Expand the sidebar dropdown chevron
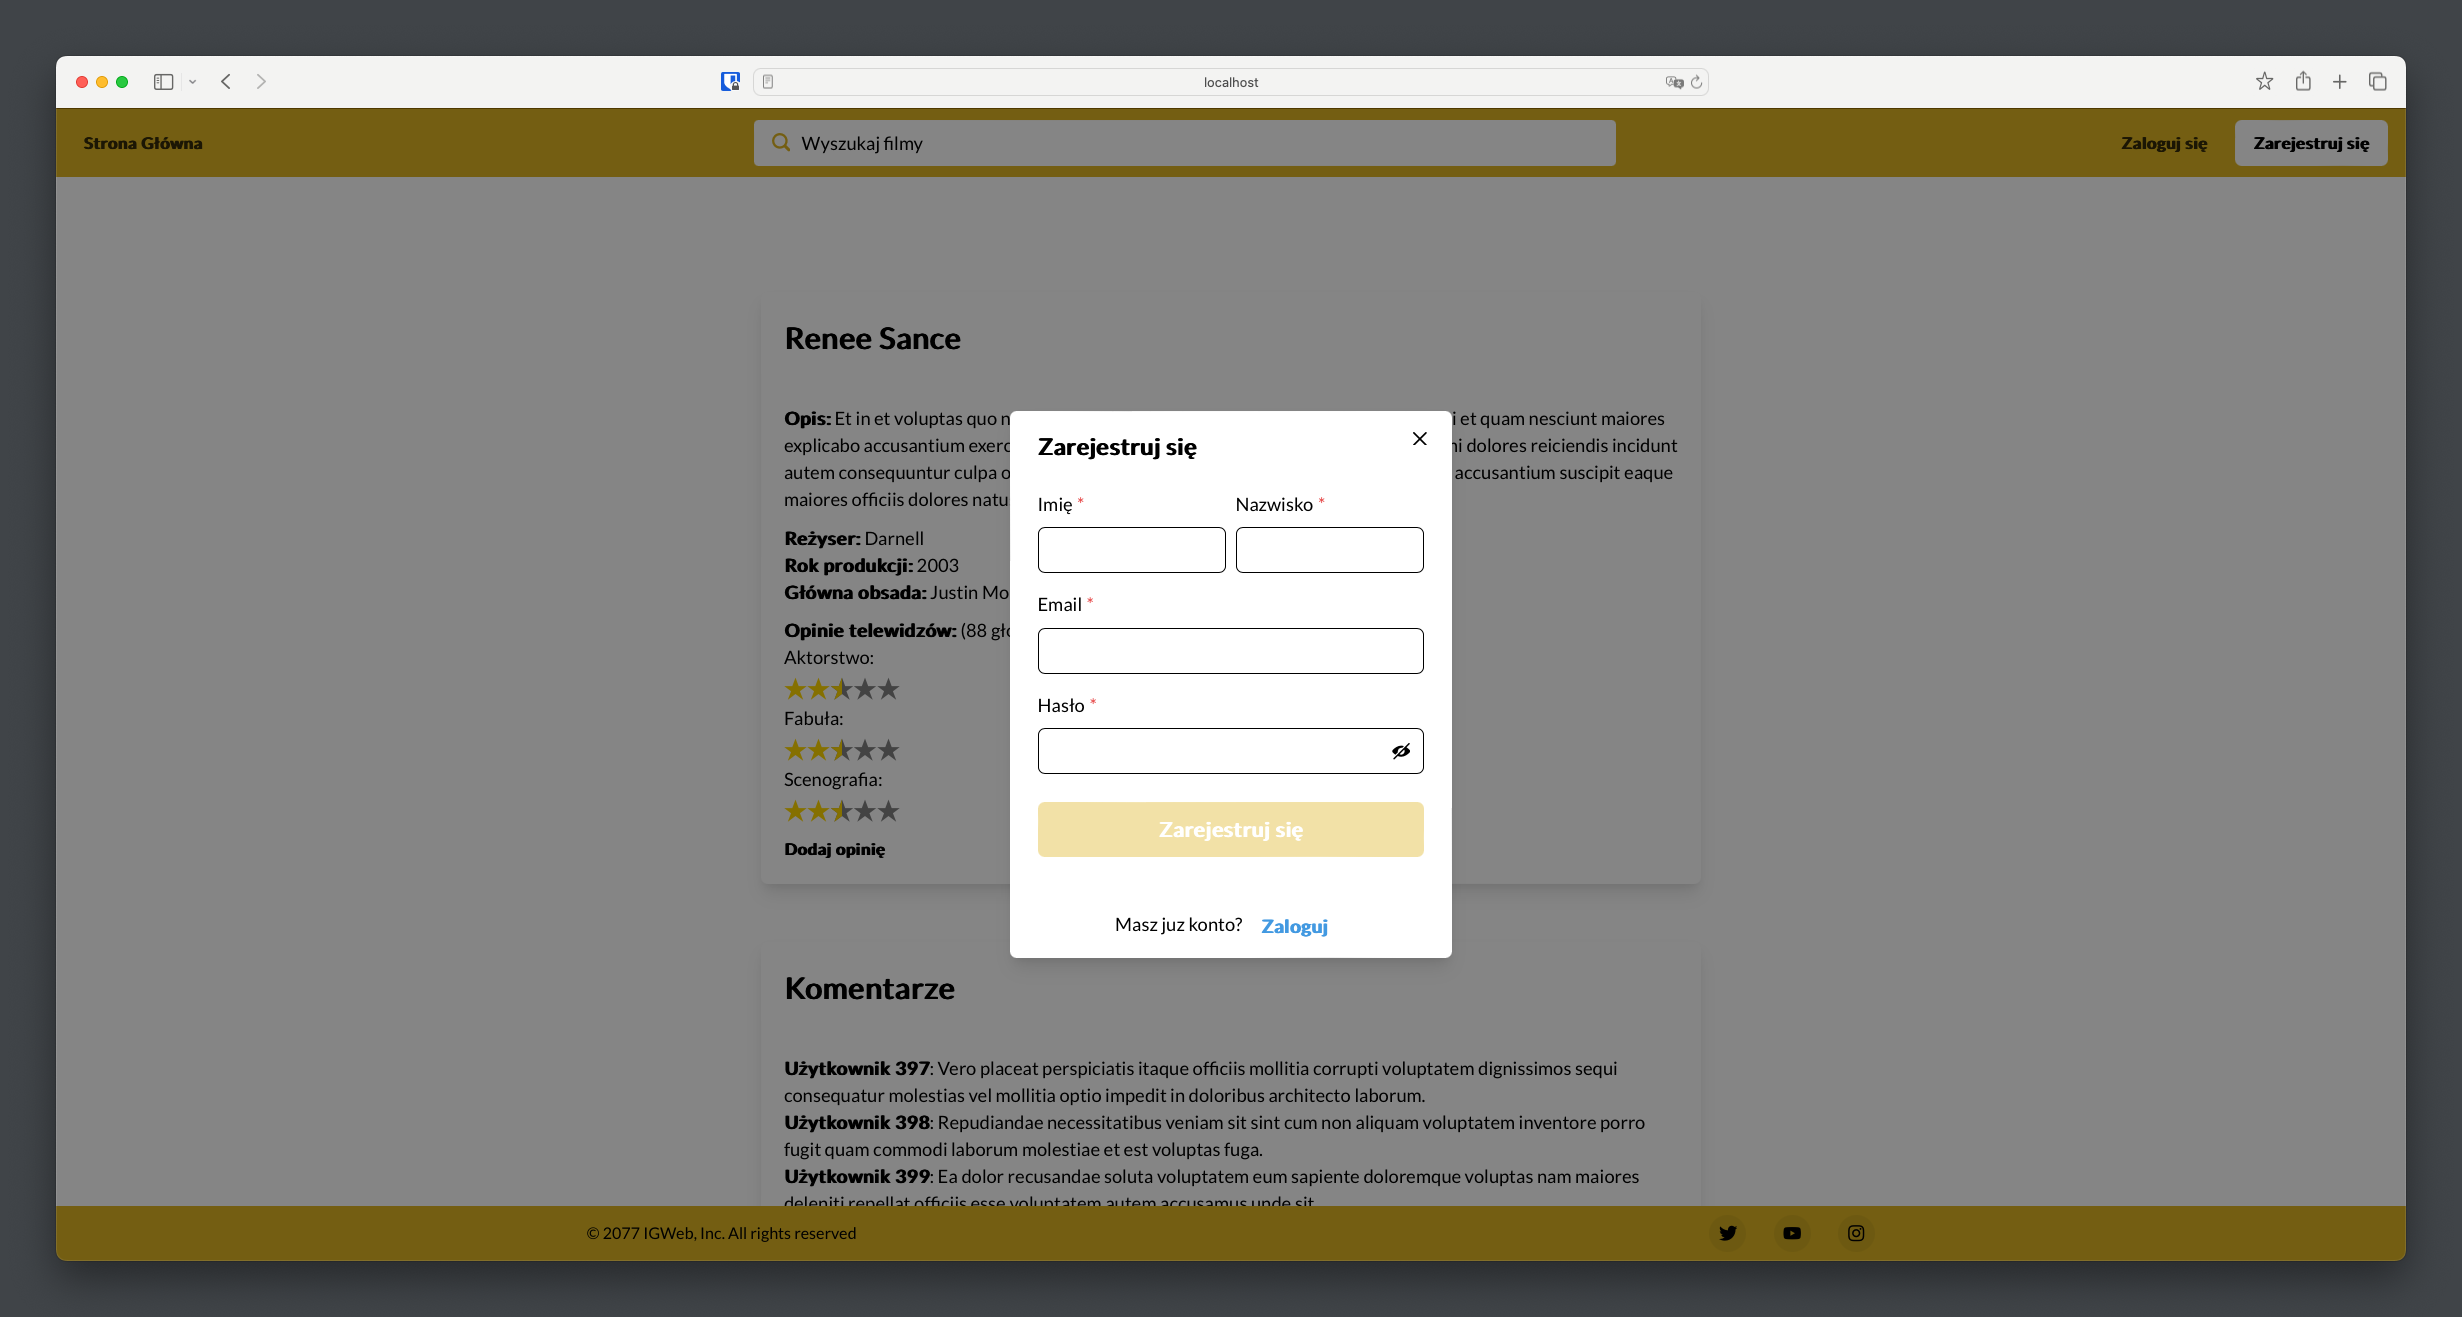The height and width of the screenshot is (1317, 2462). tap(192, 82)
